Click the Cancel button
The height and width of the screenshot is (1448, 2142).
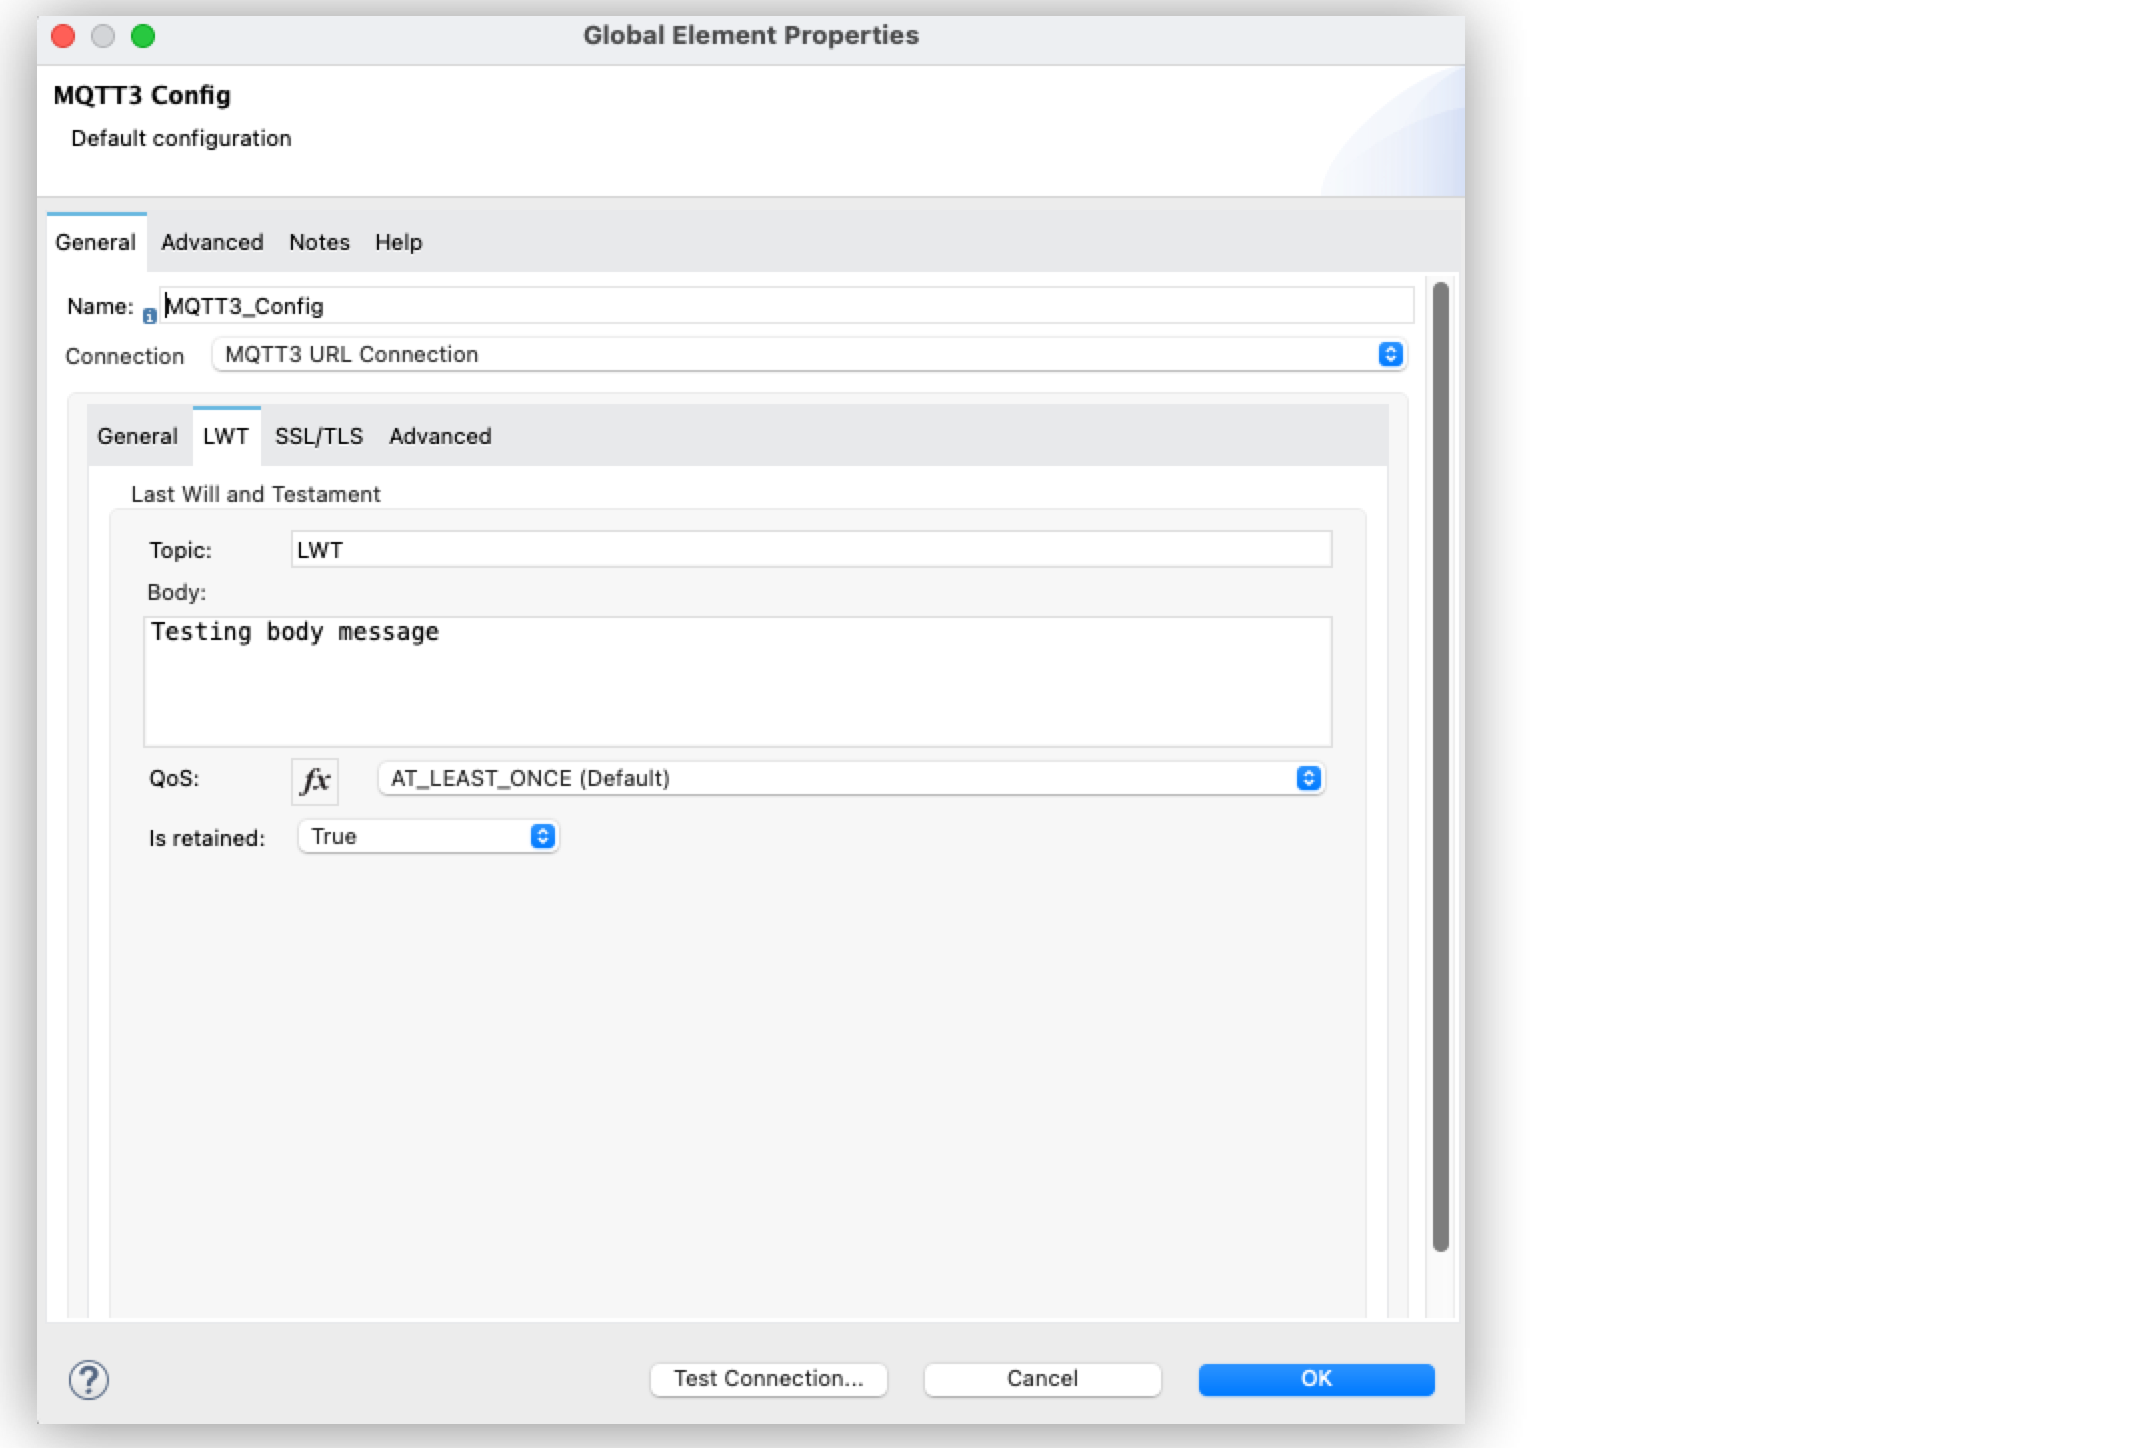click(x=1042, y=1379)
